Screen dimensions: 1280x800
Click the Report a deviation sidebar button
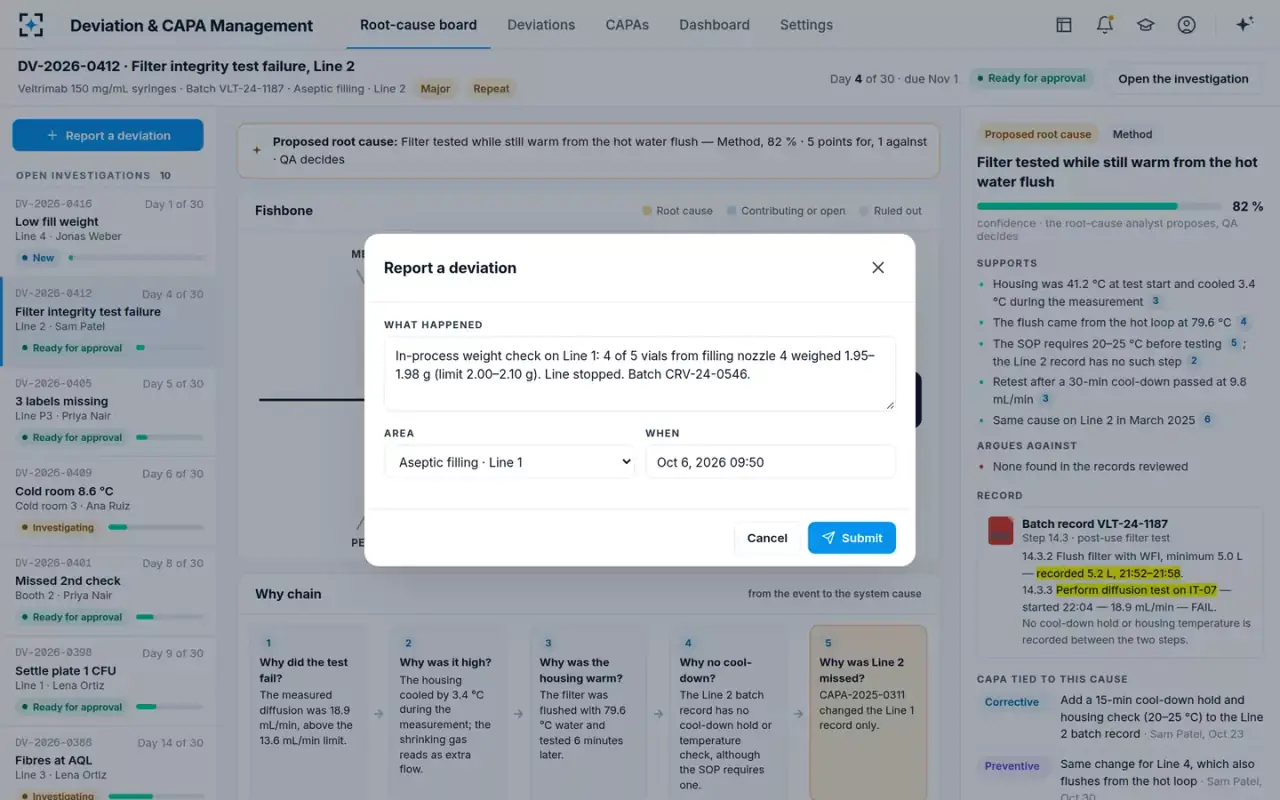pos(108,136)
